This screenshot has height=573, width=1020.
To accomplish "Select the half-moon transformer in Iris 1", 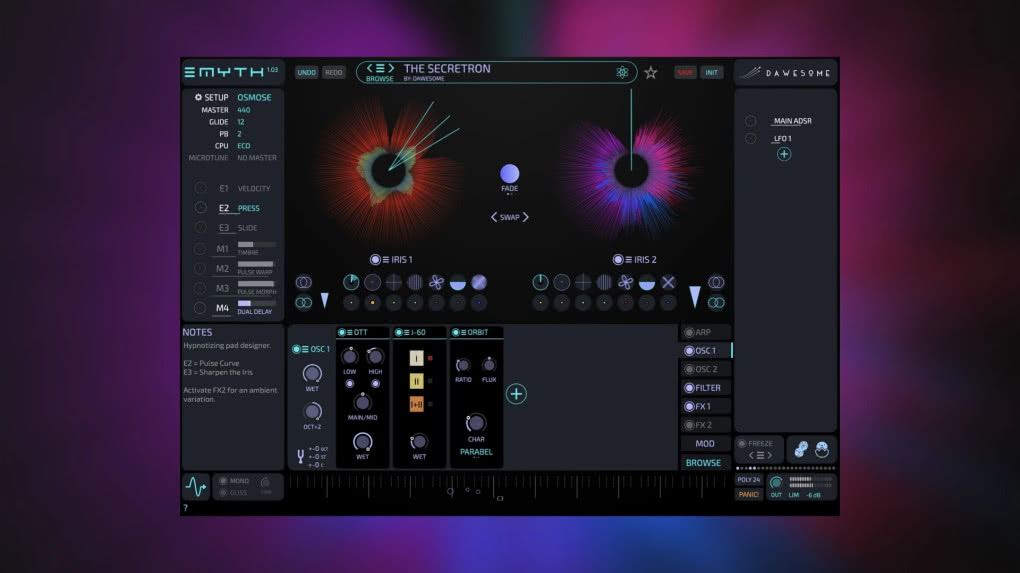I will (458, 282).
